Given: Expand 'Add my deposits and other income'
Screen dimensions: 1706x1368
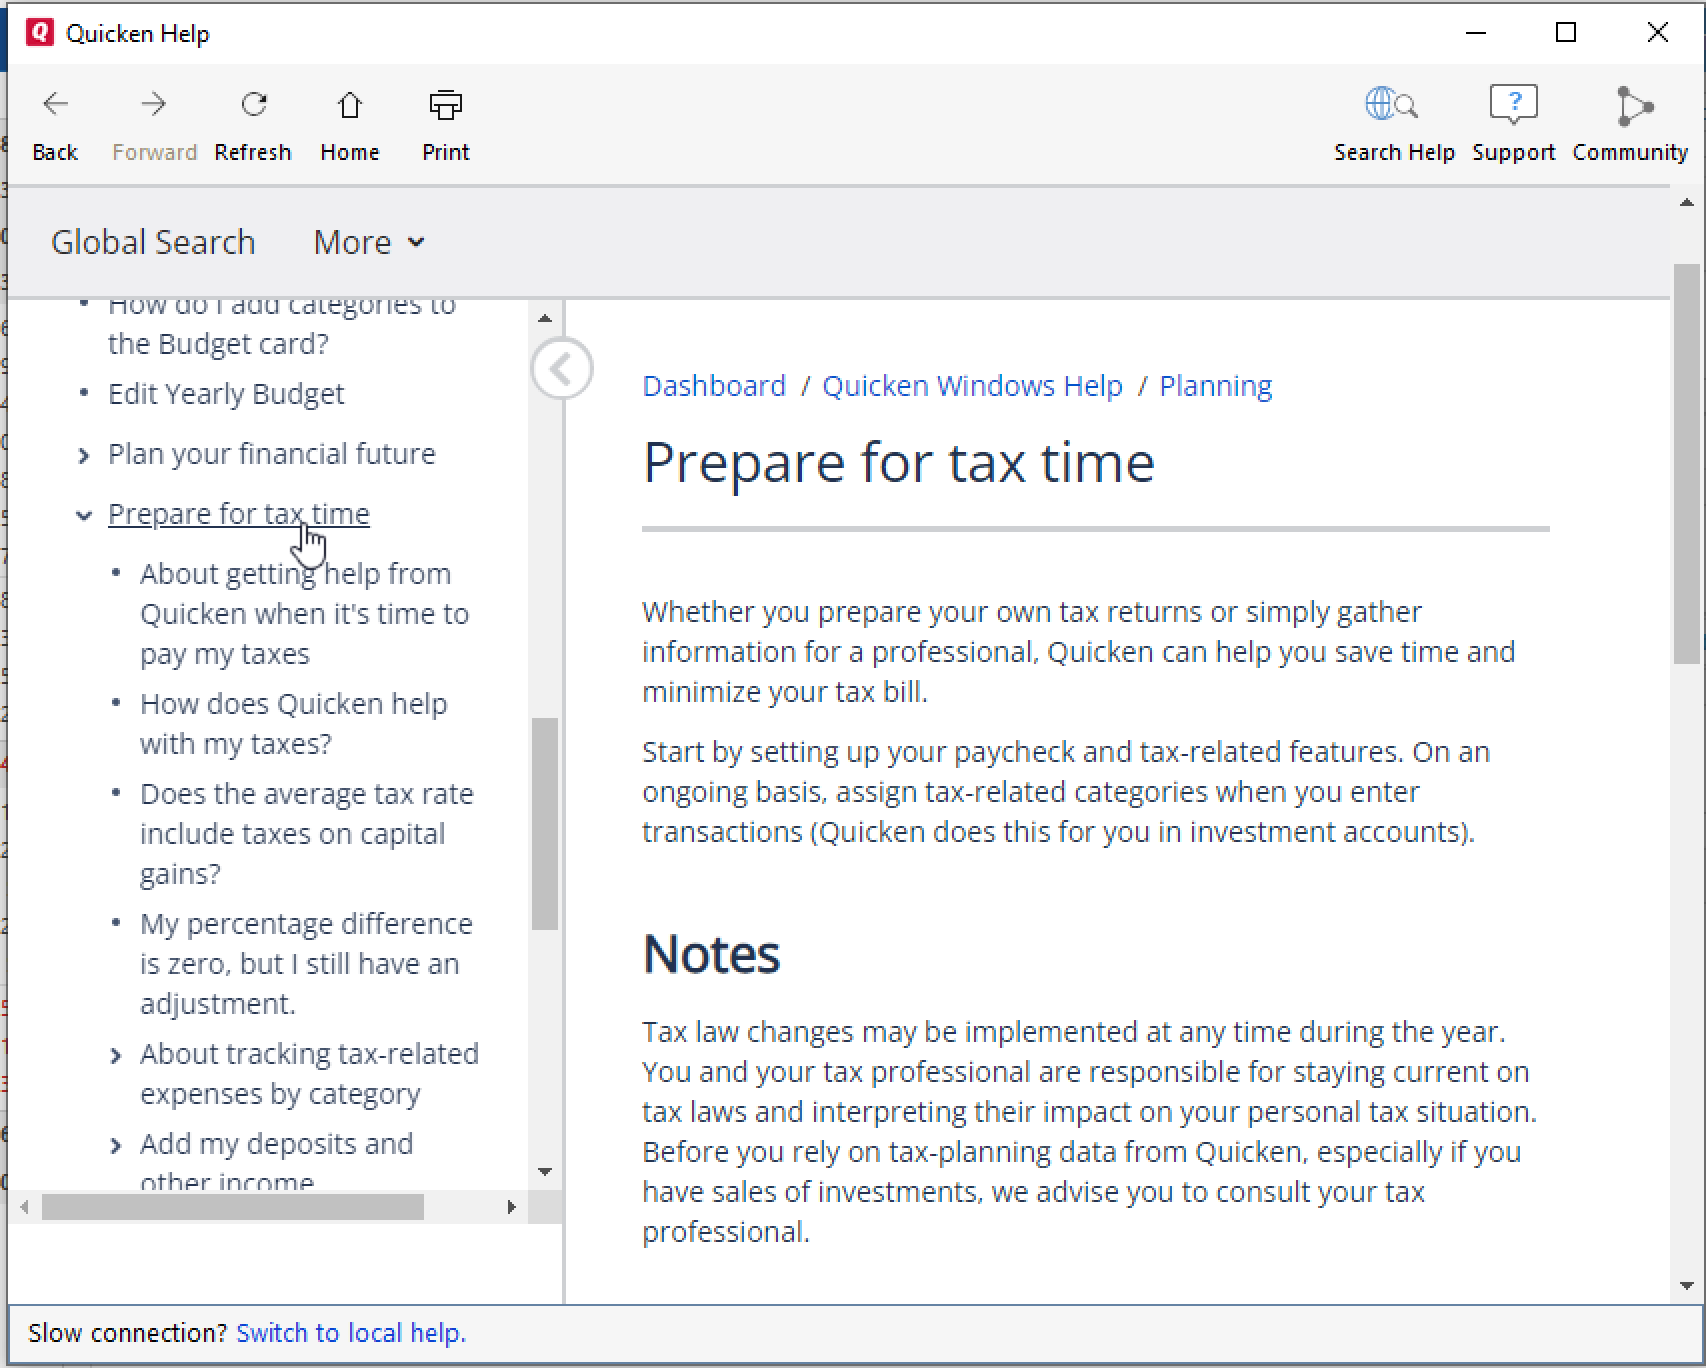Looking at the screenshot, I should coord(116,1145).
